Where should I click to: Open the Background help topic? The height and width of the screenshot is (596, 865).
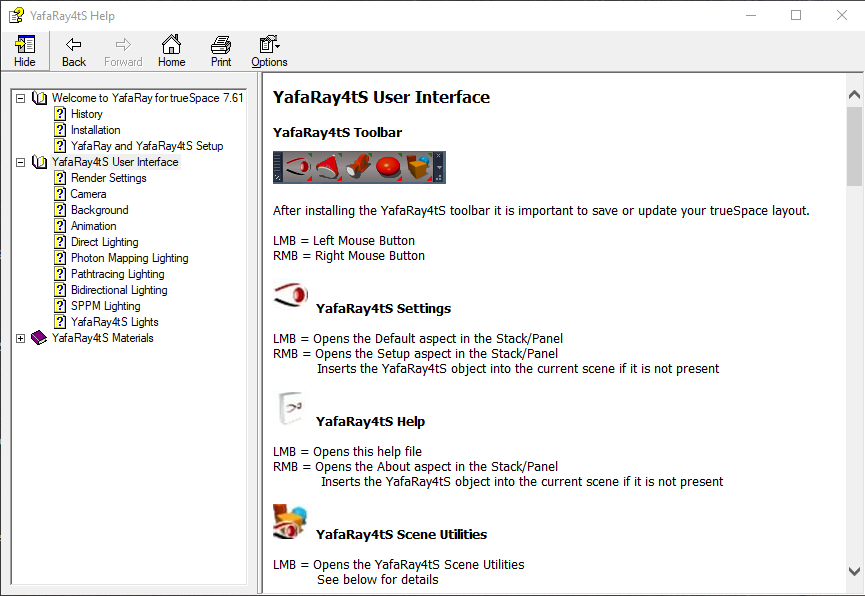pyautogui.click(x=100, y=210)
